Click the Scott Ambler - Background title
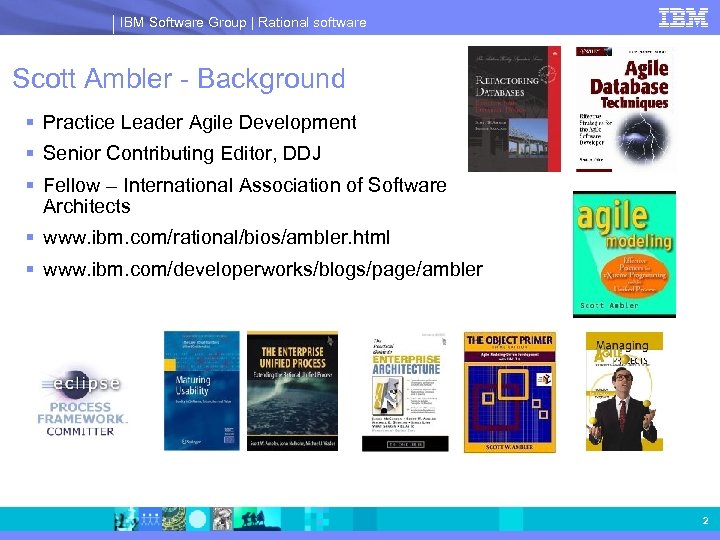Viewport: 720px width, 540px height. click(179, 79)
